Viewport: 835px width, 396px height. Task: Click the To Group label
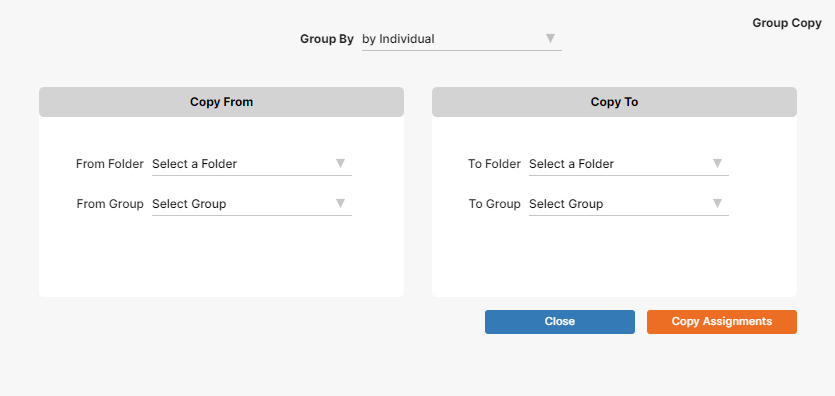pyautogui.click(x=495, y=204)
